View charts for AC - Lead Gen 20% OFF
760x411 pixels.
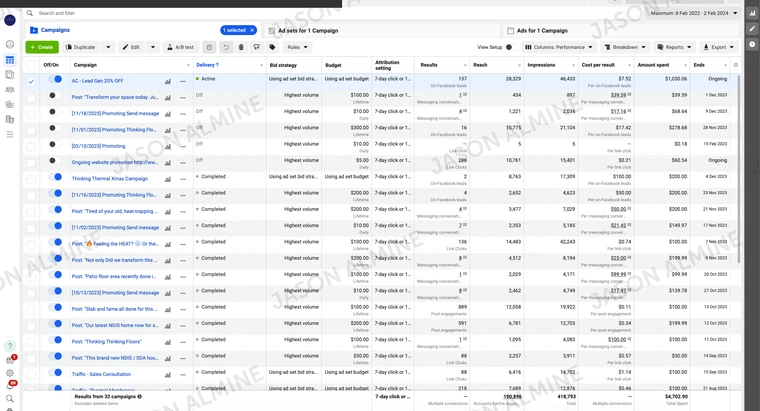click(x=168, y=81)
